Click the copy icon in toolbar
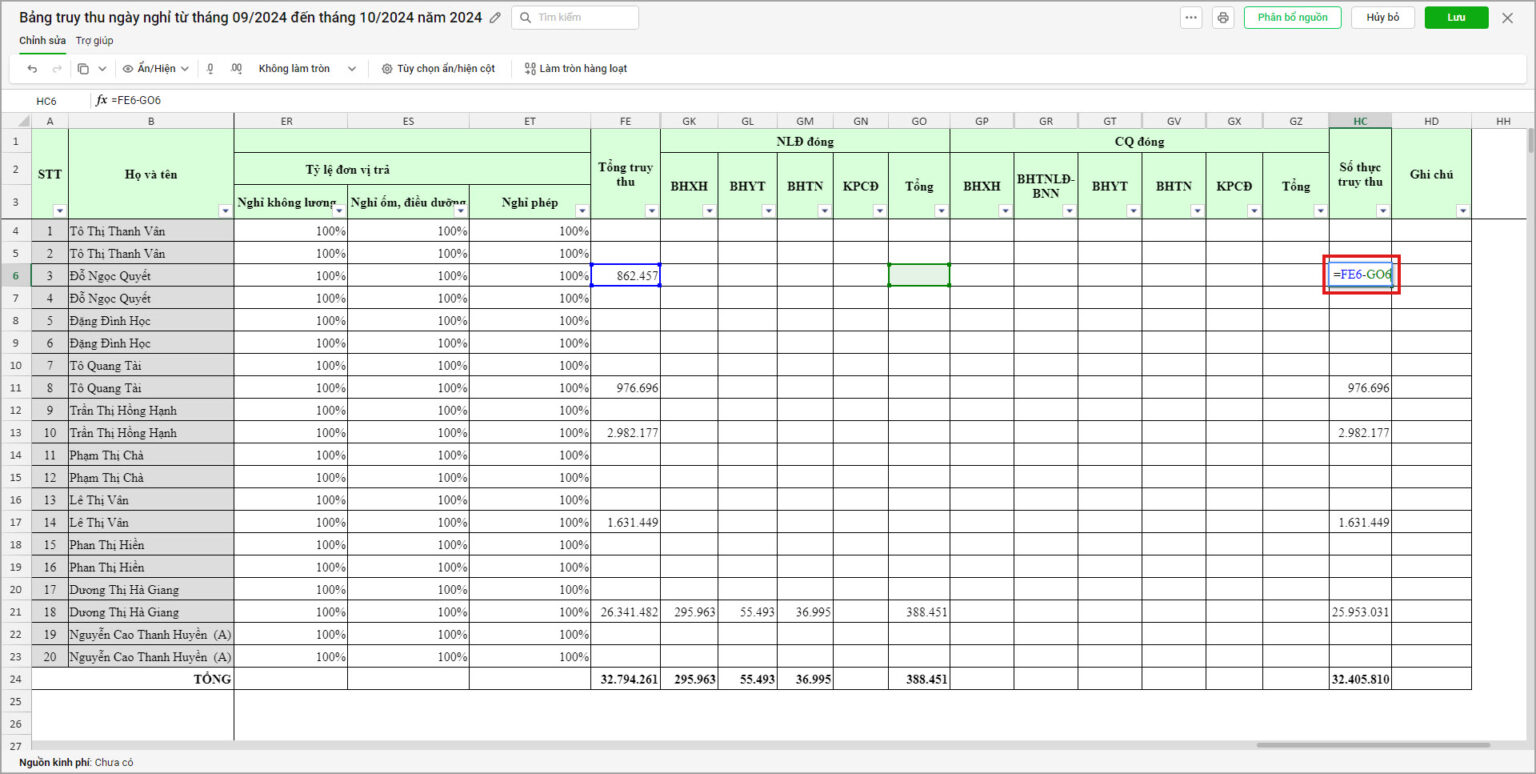Viewport: 1536px width, 774px height. coord(83,69)
